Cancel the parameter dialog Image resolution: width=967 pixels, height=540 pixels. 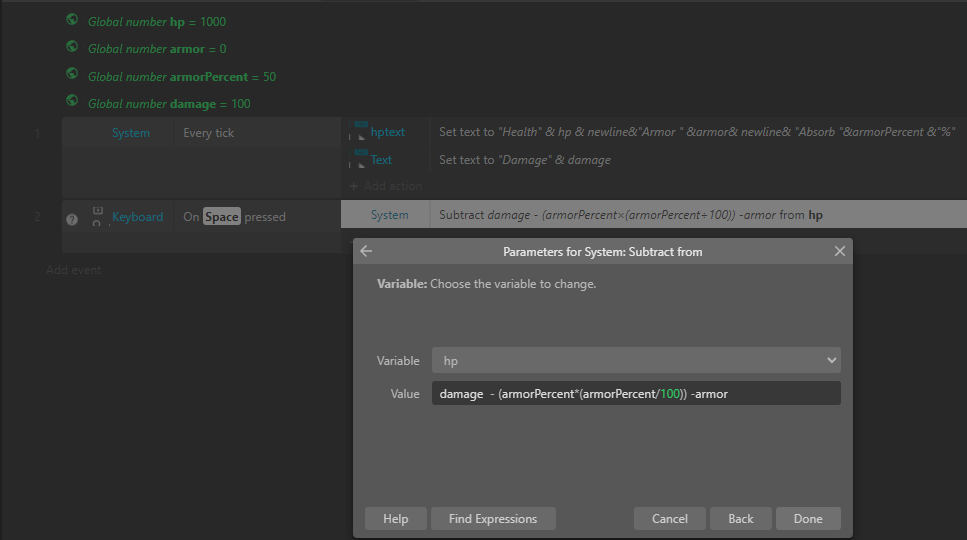669,518
